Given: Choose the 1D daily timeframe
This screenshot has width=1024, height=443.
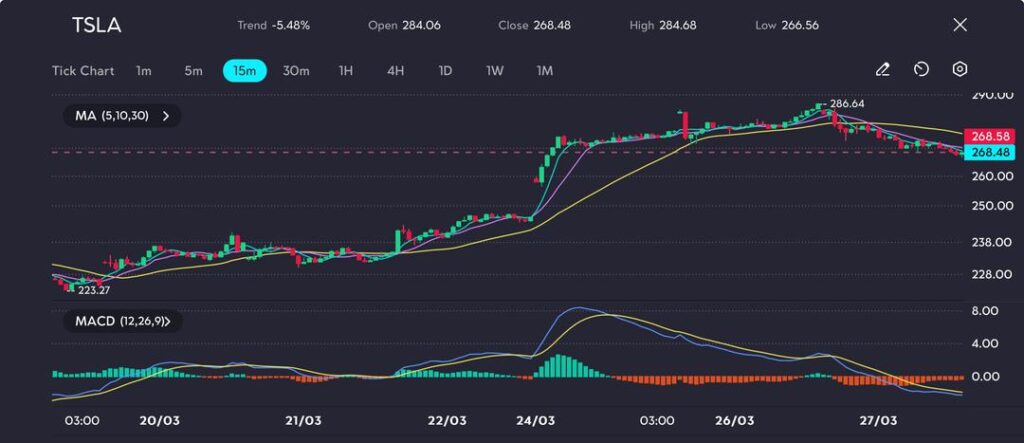Looking at the screenshot, I should tap(445, 71).
